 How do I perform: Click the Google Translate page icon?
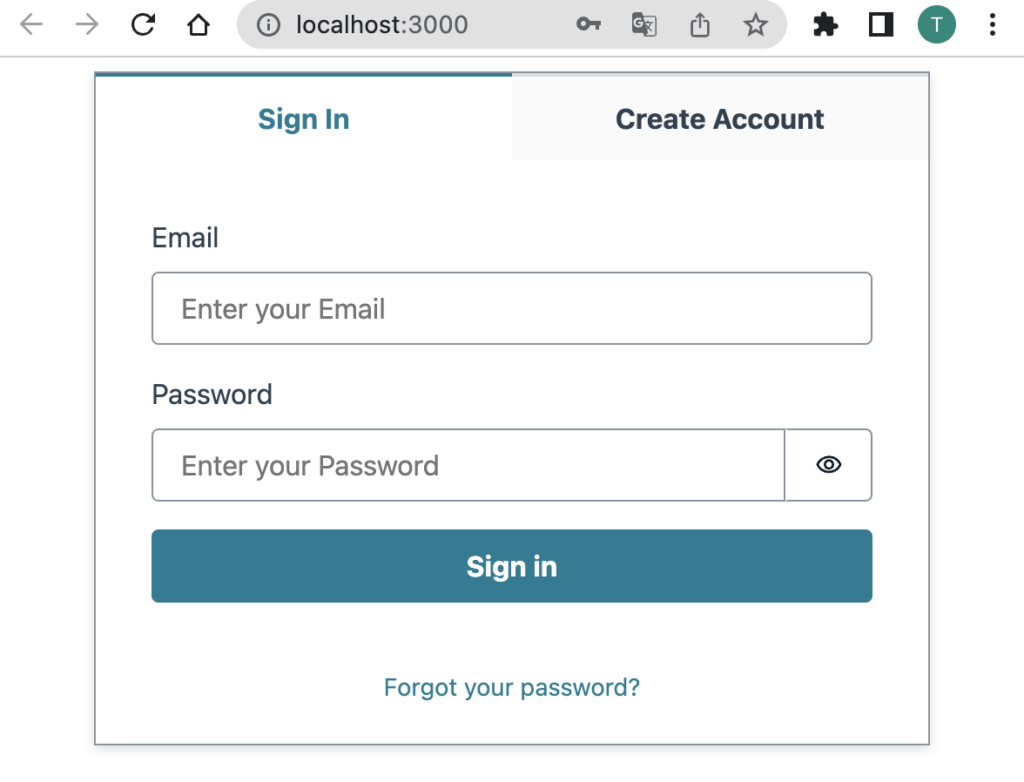[644, 25]
